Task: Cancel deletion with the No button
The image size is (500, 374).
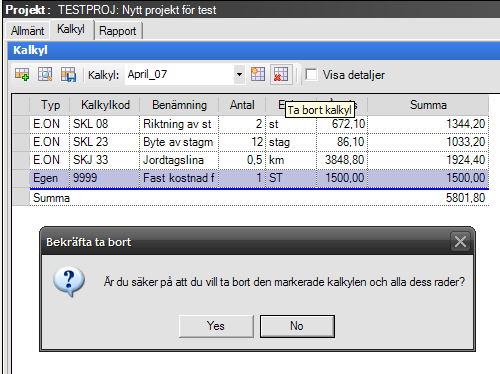Action: (297, 326)
